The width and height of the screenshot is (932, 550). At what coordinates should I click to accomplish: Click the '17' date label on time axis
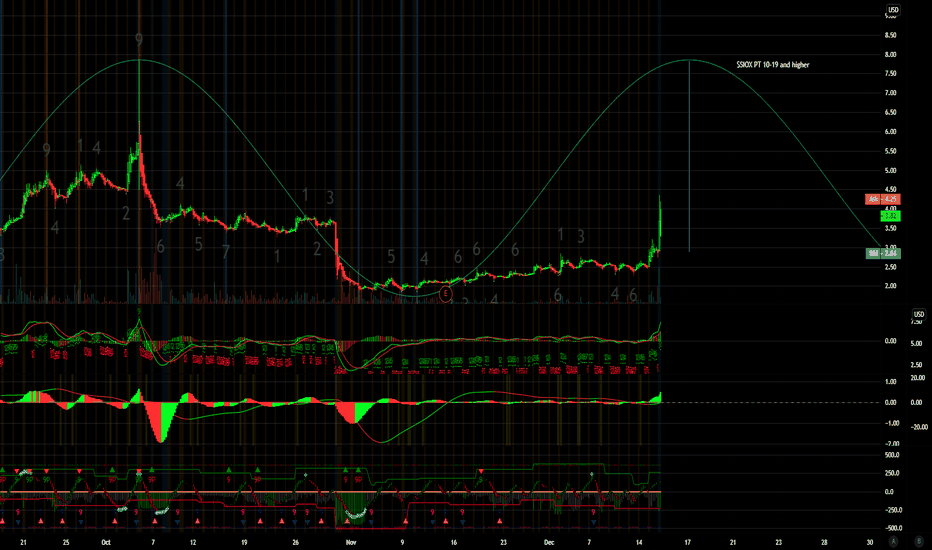tap(687, 542)
